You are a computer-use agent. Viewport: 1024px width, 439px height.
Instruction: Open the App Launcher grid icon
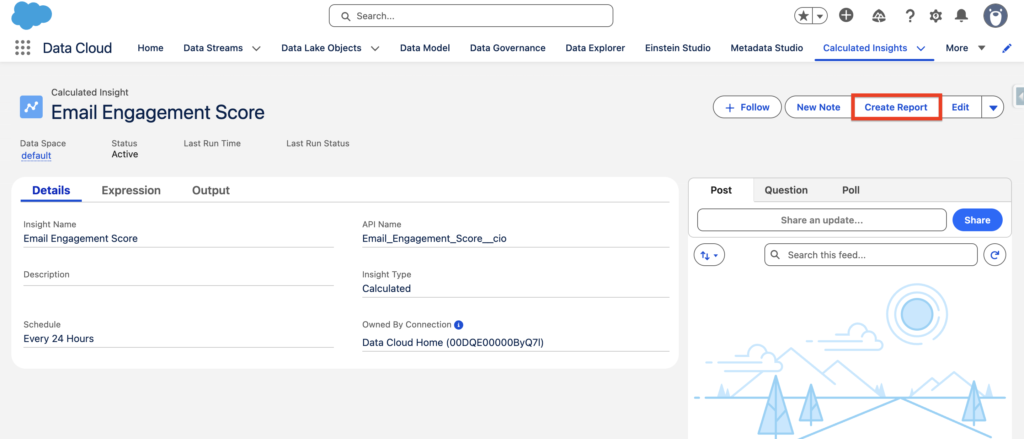tap(22, 48)
